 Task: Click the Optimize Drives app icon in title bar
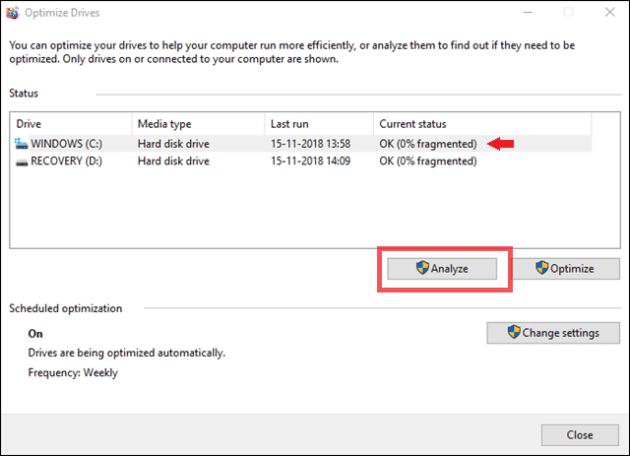coord(12,12)
